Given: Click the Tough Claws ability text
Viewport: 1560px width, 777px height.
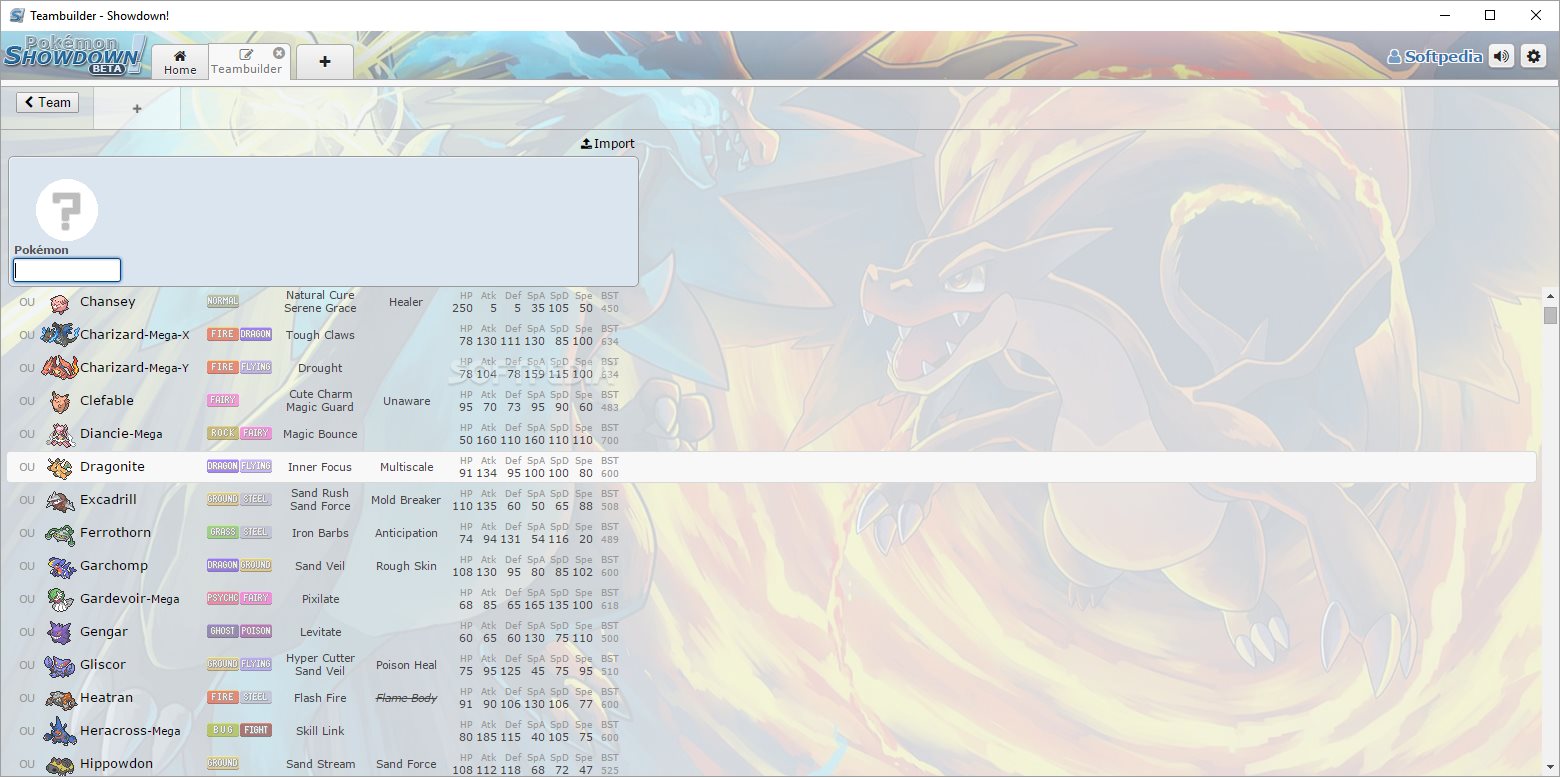Looking at the screenshot, I should click(320, 335).
